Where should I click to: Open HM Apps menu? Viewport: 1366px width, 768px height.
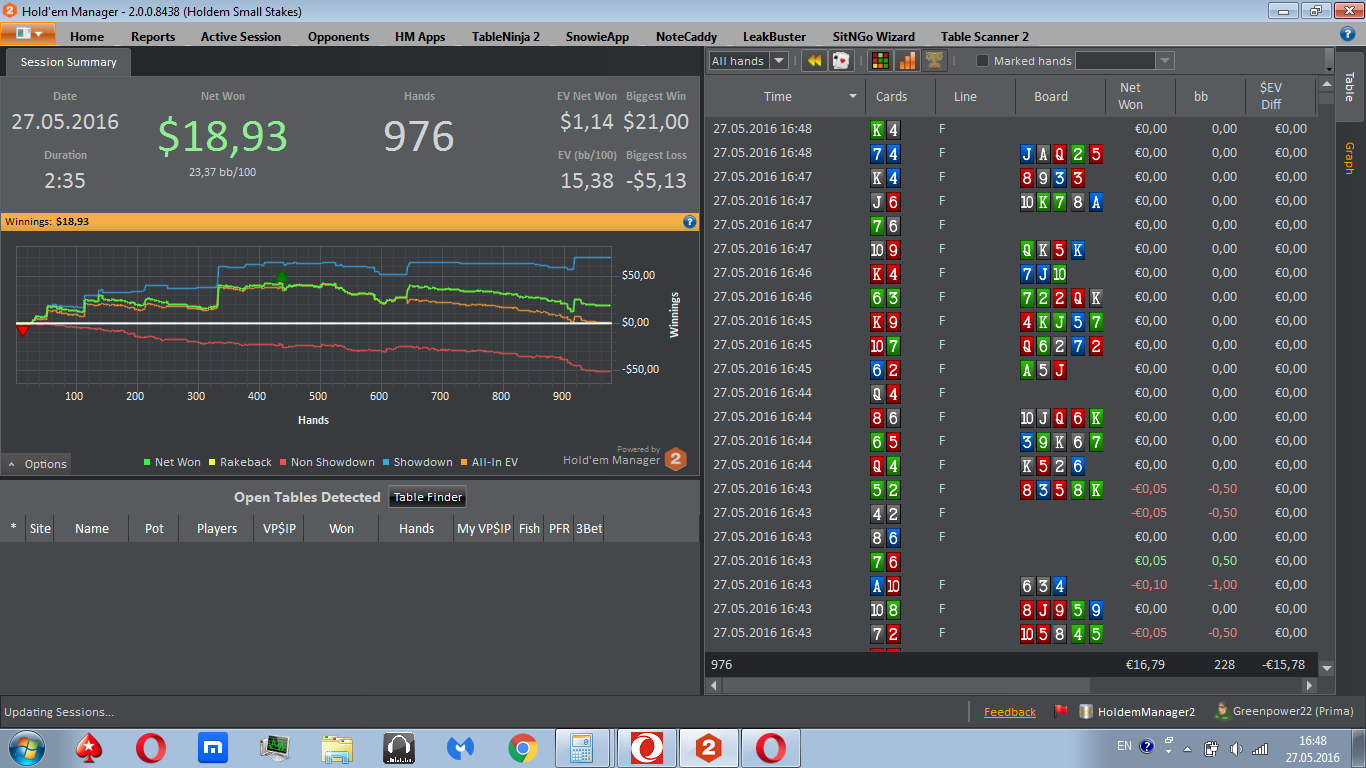420,36
